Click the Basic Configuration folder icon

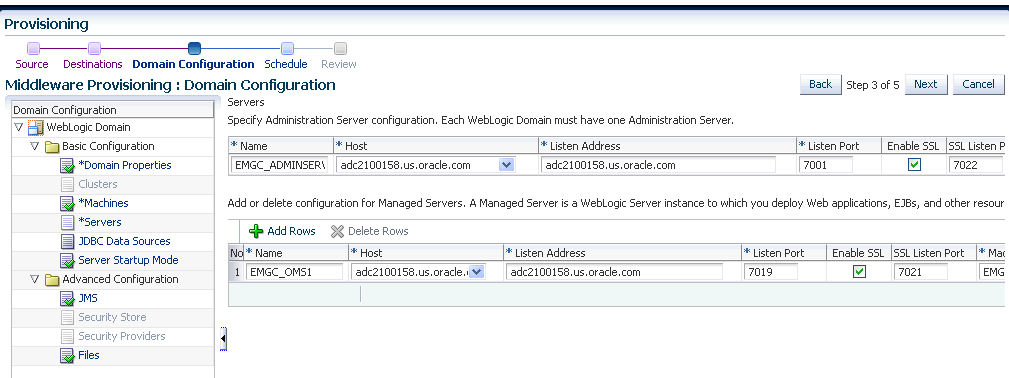pos(51,147)
